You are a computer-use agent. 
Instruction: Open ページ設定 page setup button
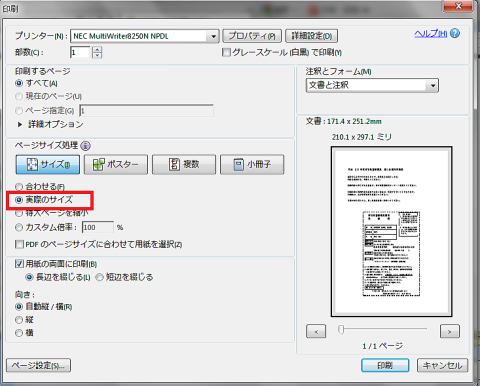[x=38, y=366]
